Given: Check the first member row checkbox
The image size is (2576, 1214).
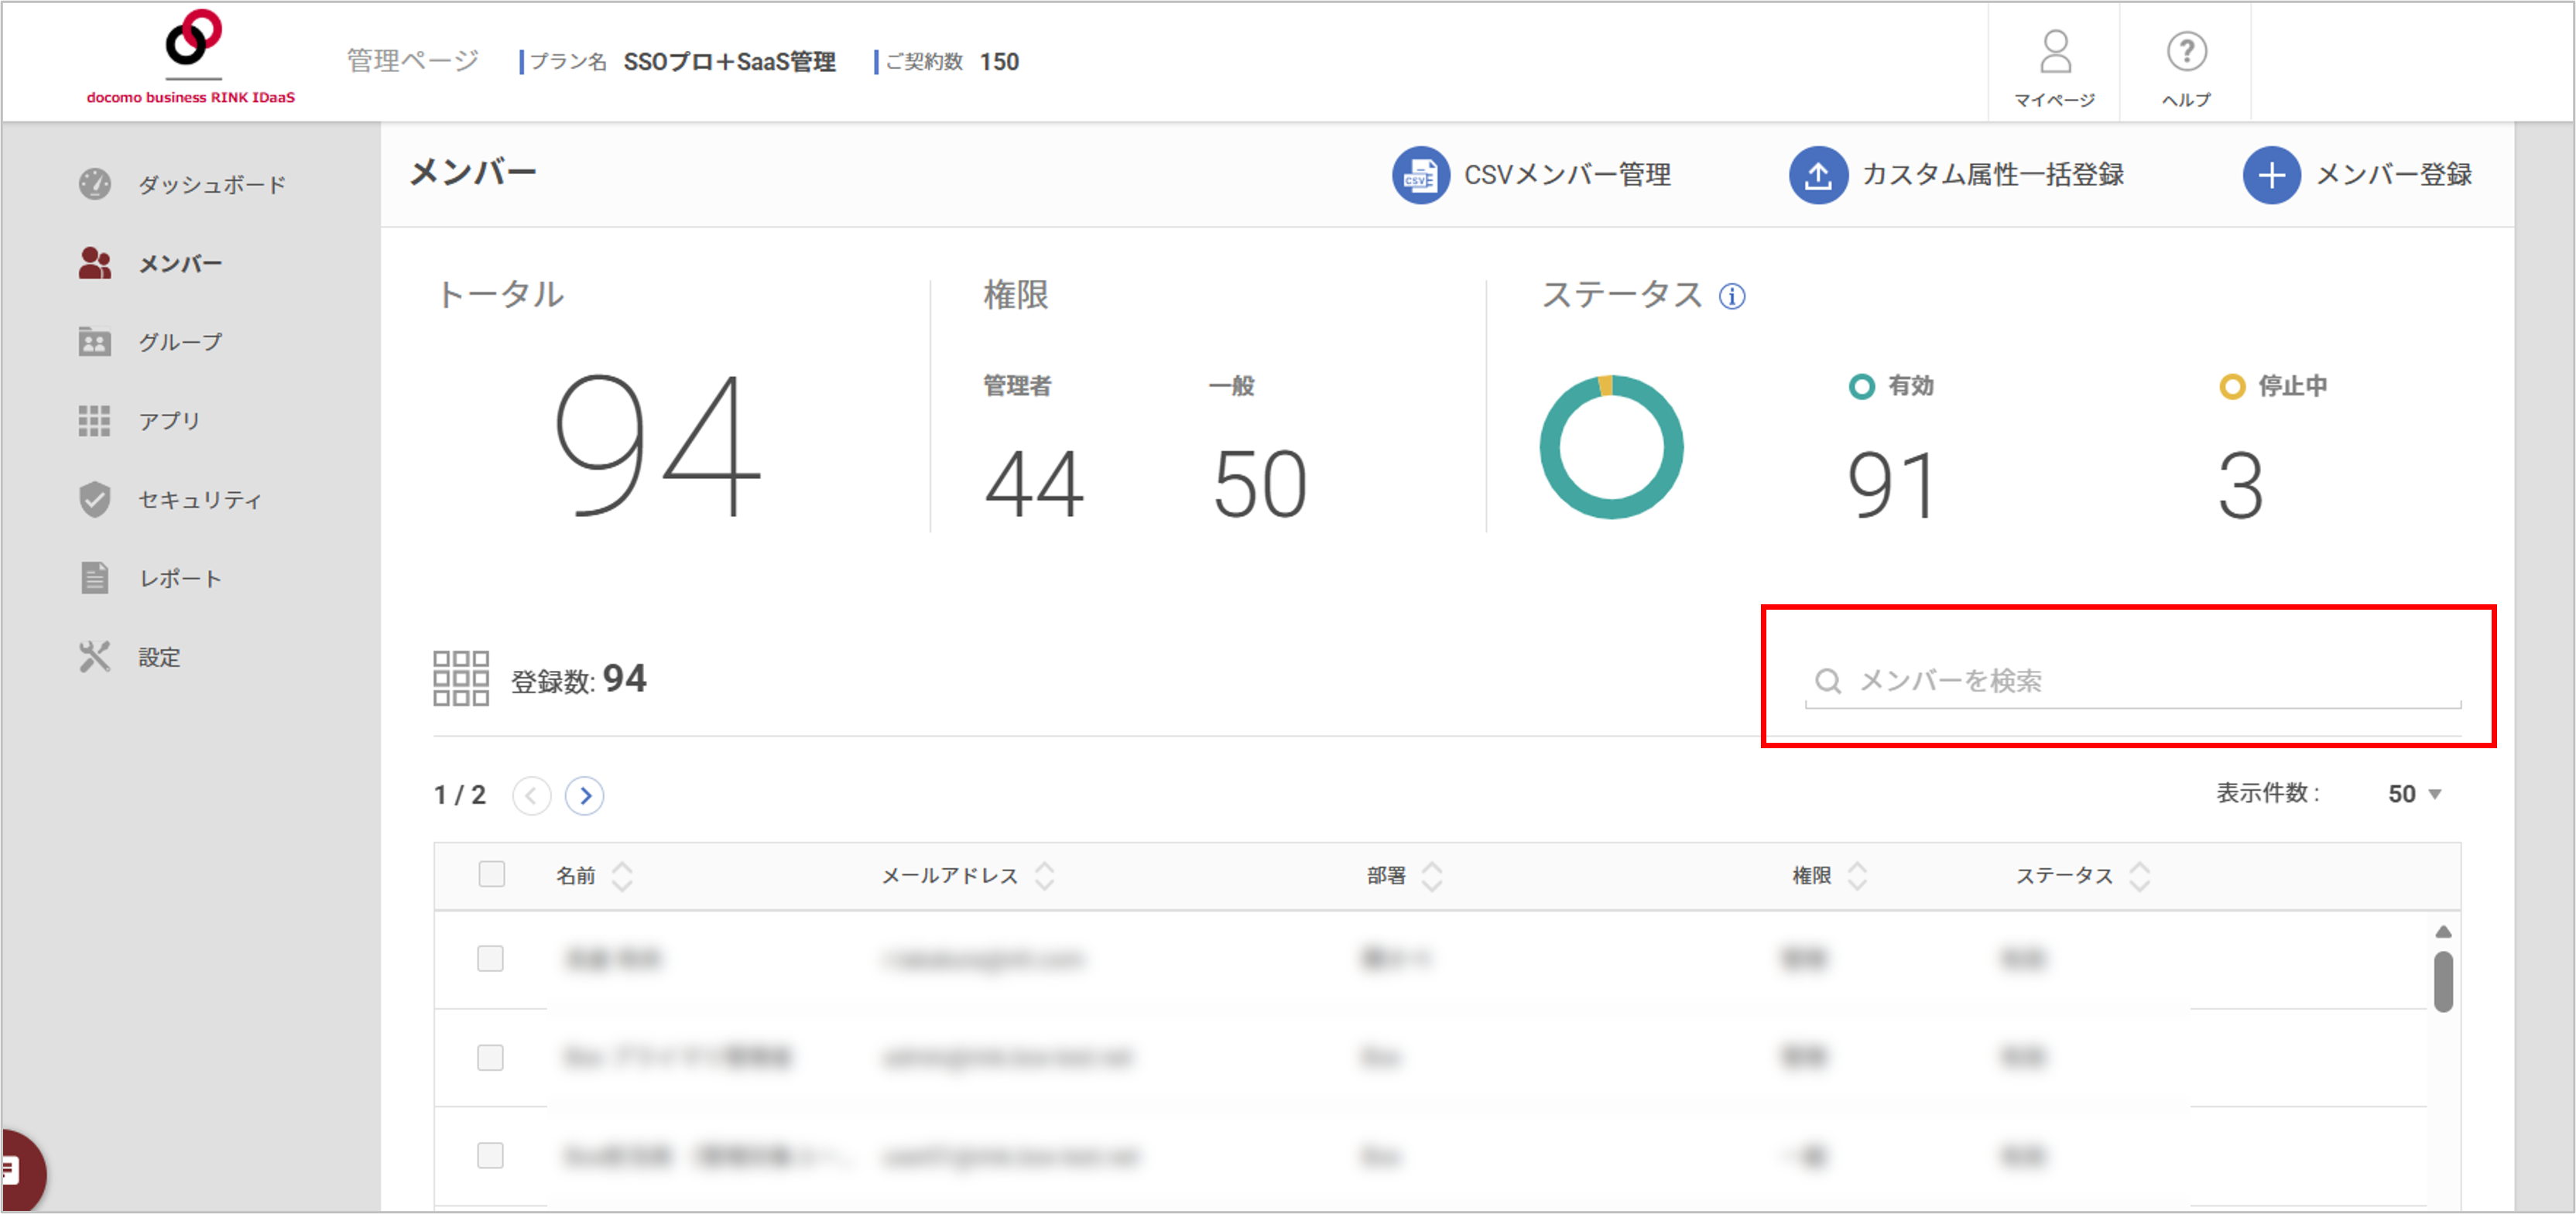Looking at the screenshot, I should point(491,959).
